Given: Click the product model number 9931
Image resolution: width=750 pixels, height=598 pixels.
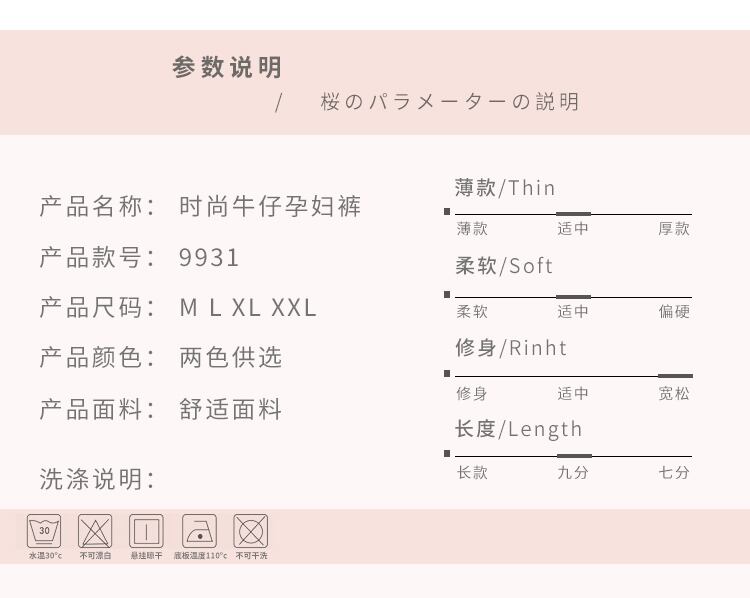Looking at the screenshot, I should click(209, 258).
